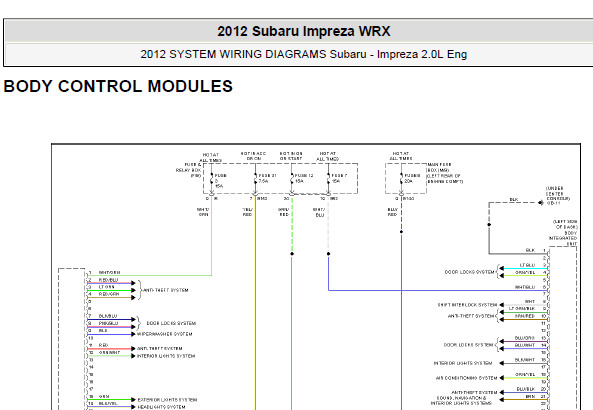This screenshot has height=410, width=593.
Task: Click the 'BLU/WHT' wire label at pin 14
Action: click(525, 345)
